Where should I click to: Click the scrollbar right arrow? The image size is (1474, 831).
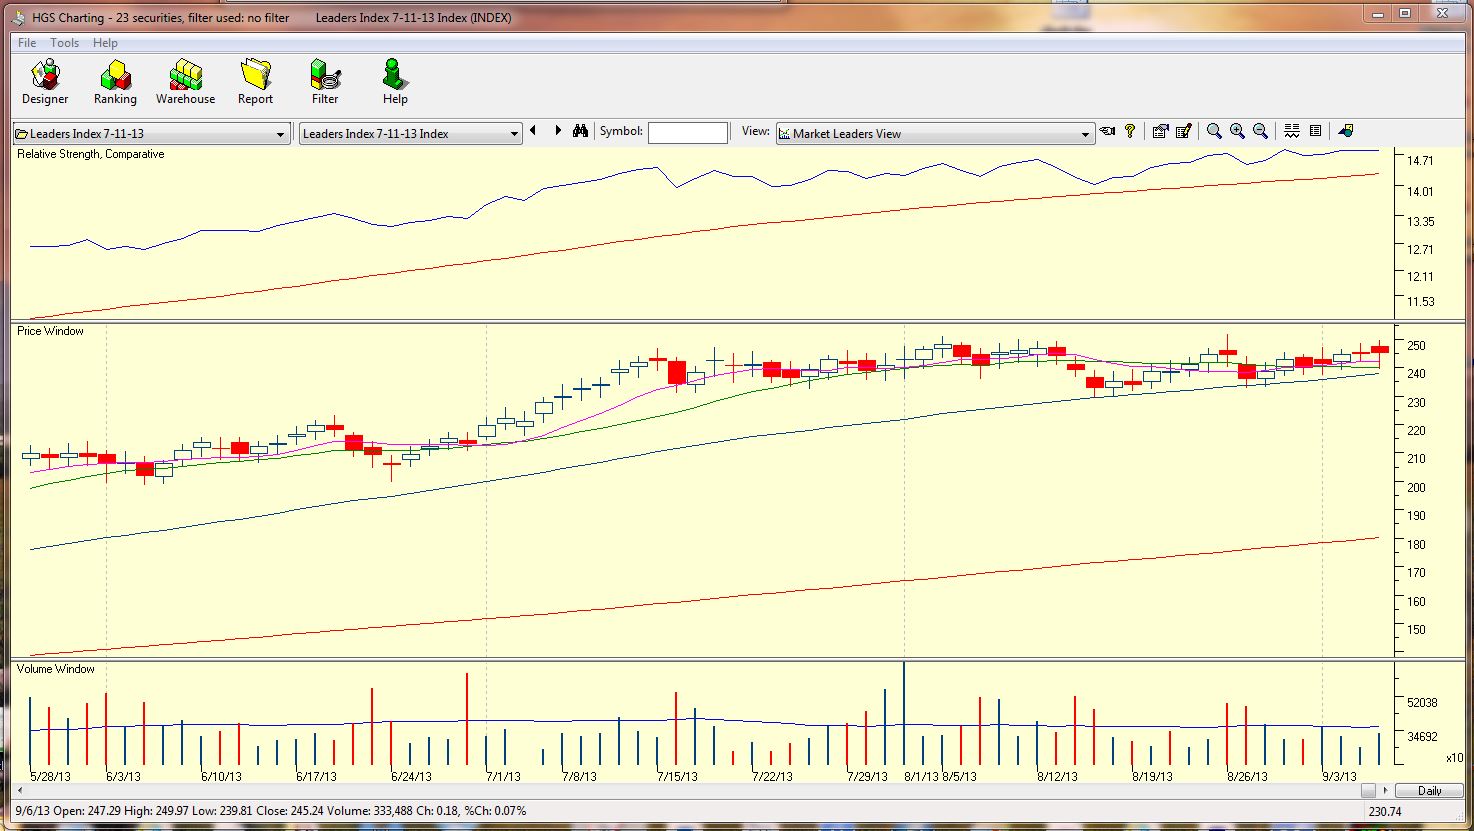click(1386, 790)
